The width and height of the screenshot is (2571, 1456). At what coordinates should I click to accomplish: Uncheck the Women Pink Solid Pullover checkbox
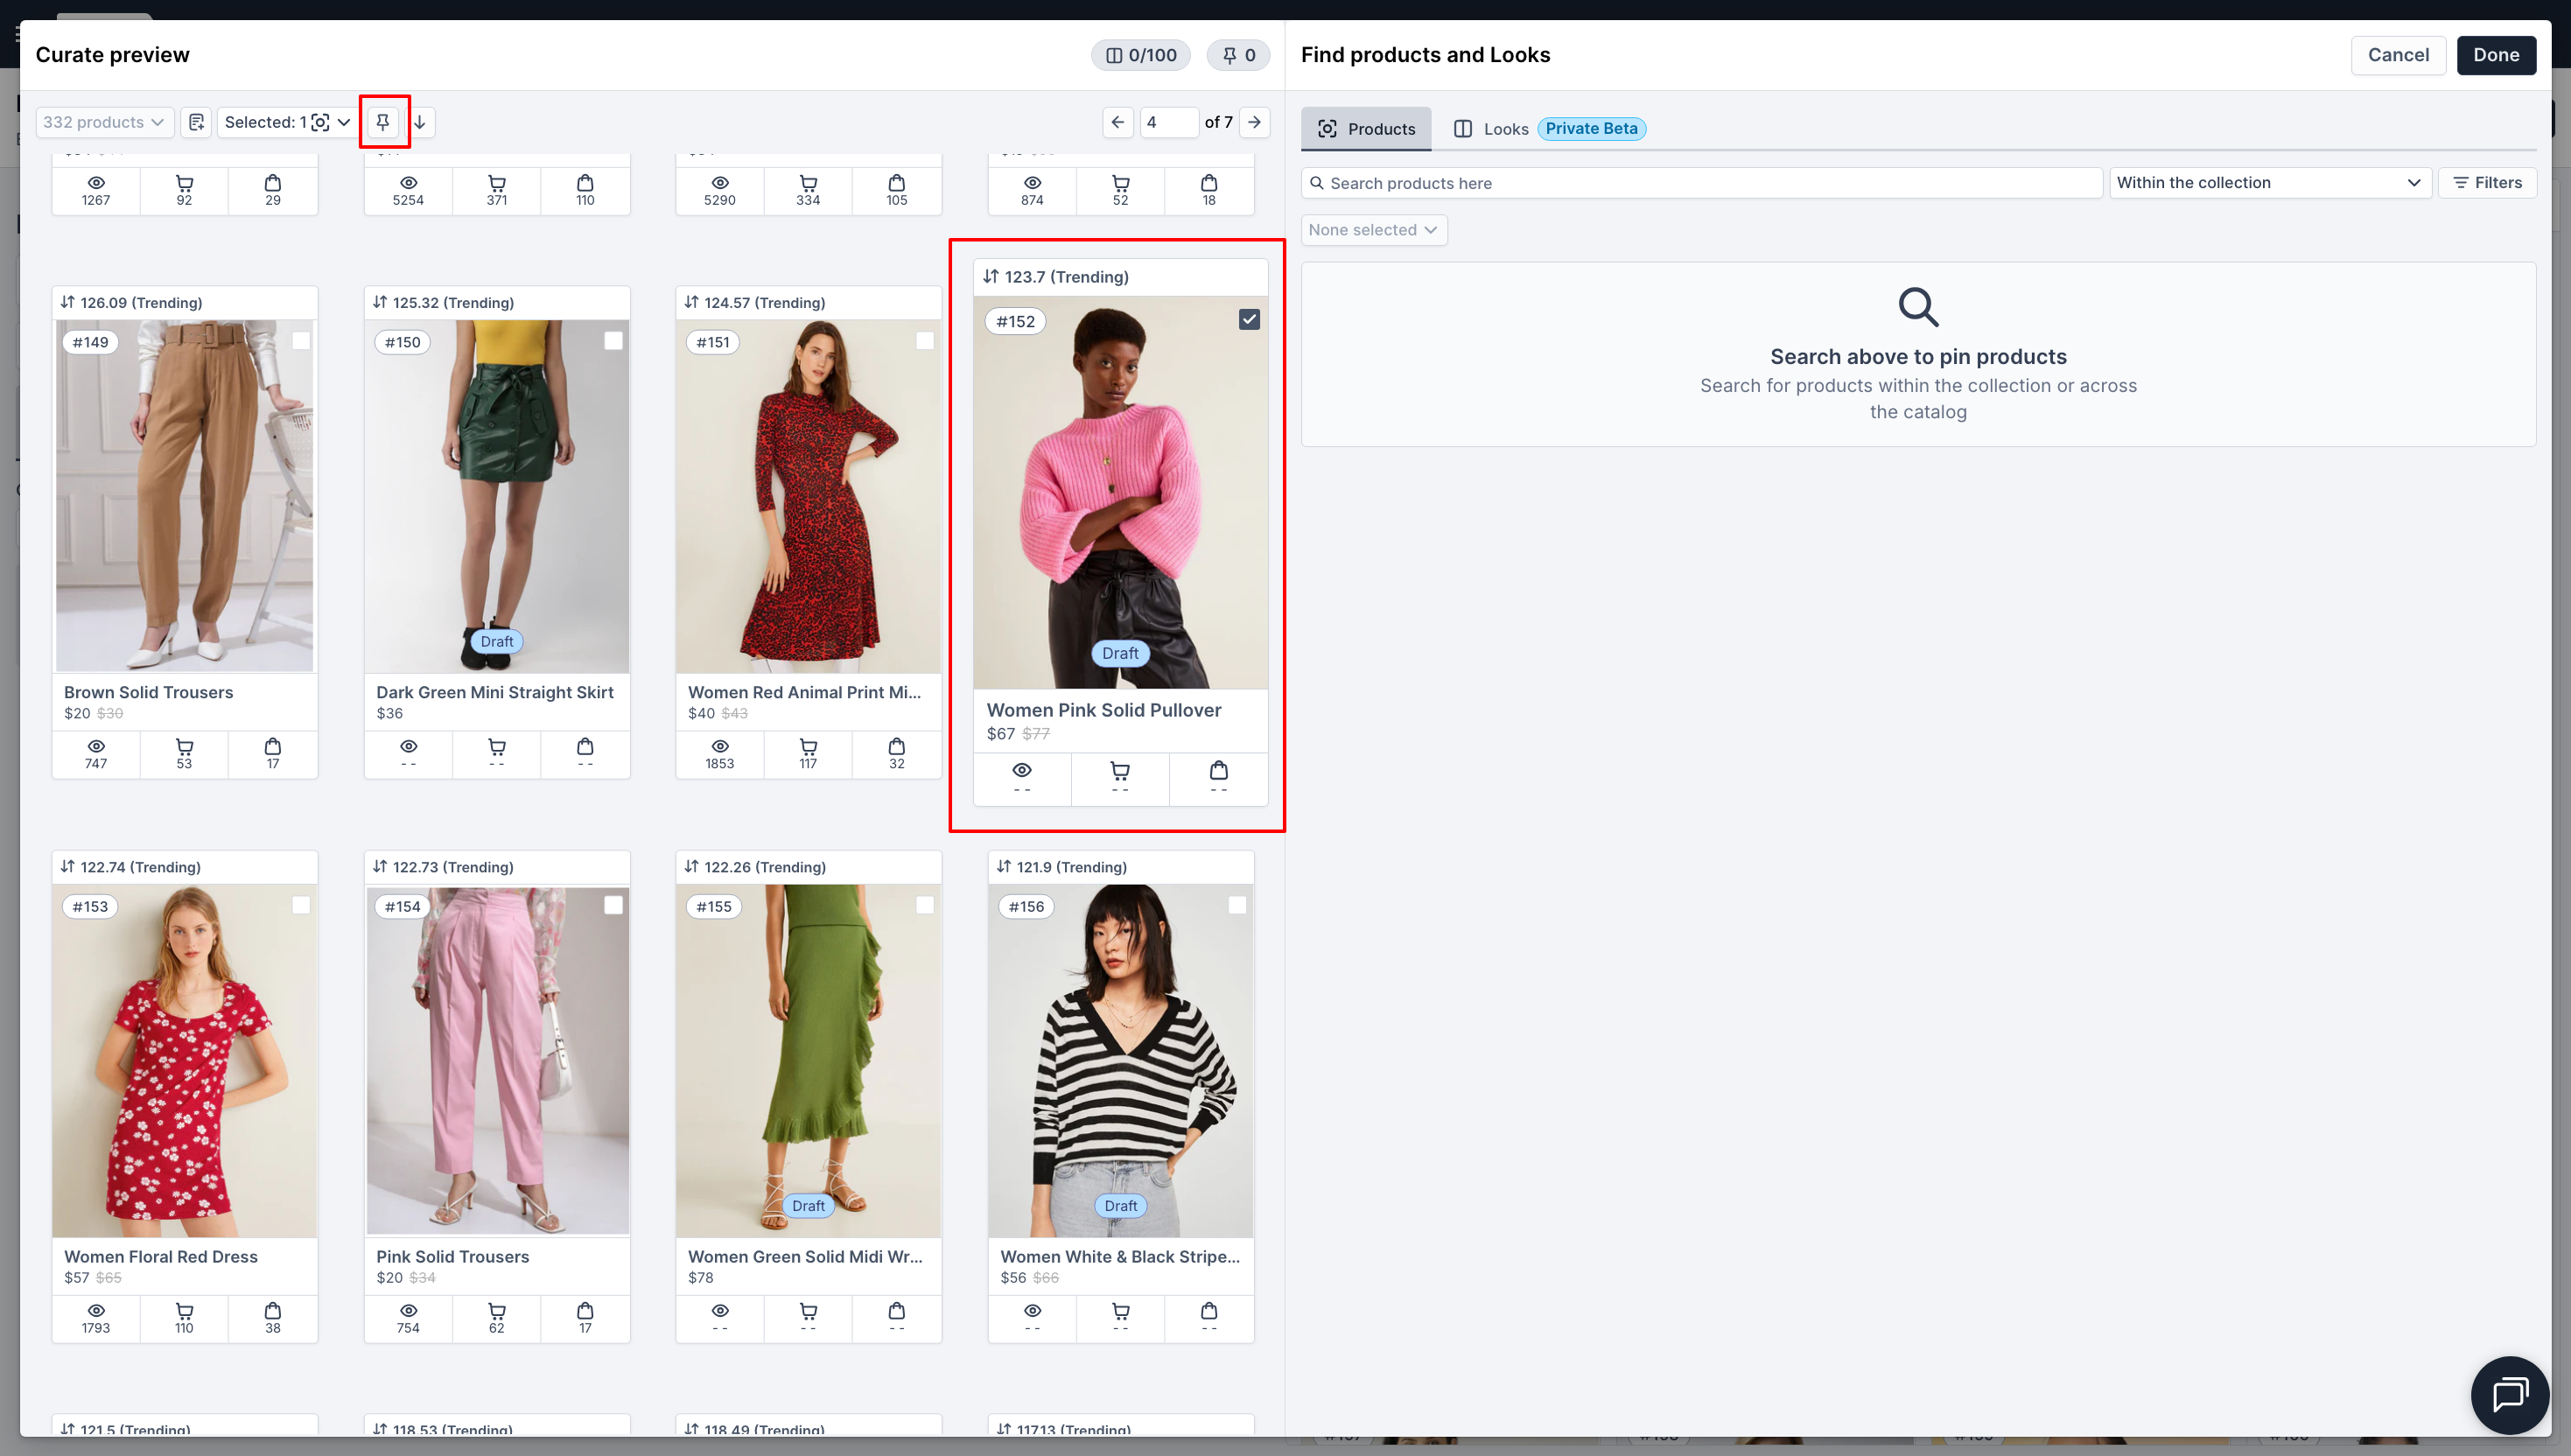pyautogui.click(x=1249, y=319)
